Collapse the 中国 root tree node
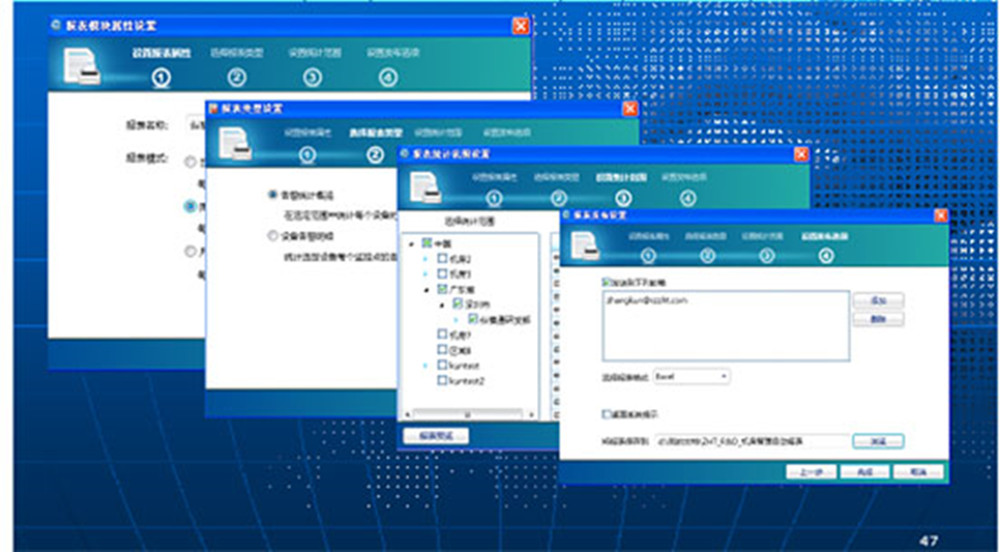 [x=411, y=243]
